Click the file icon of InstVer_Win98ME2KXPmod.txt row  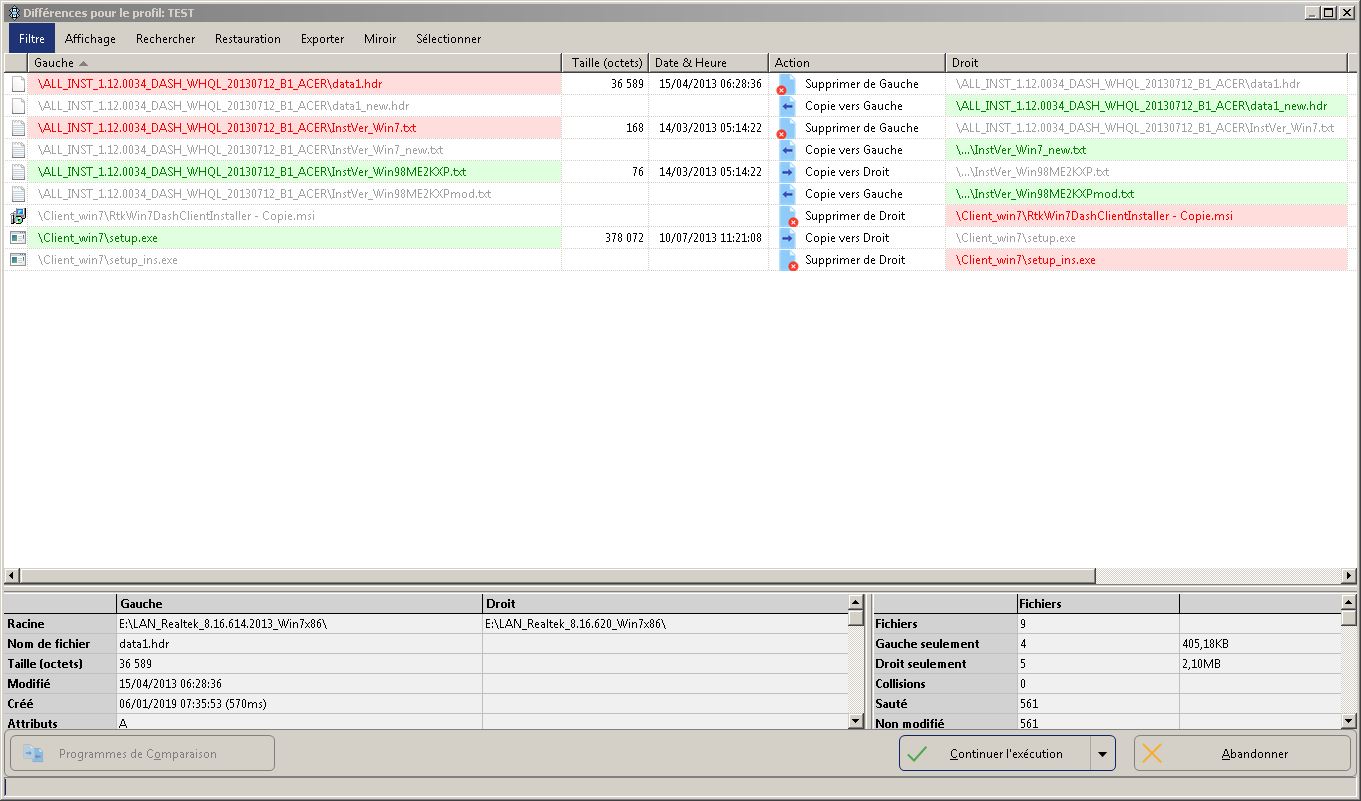[18, 194]
